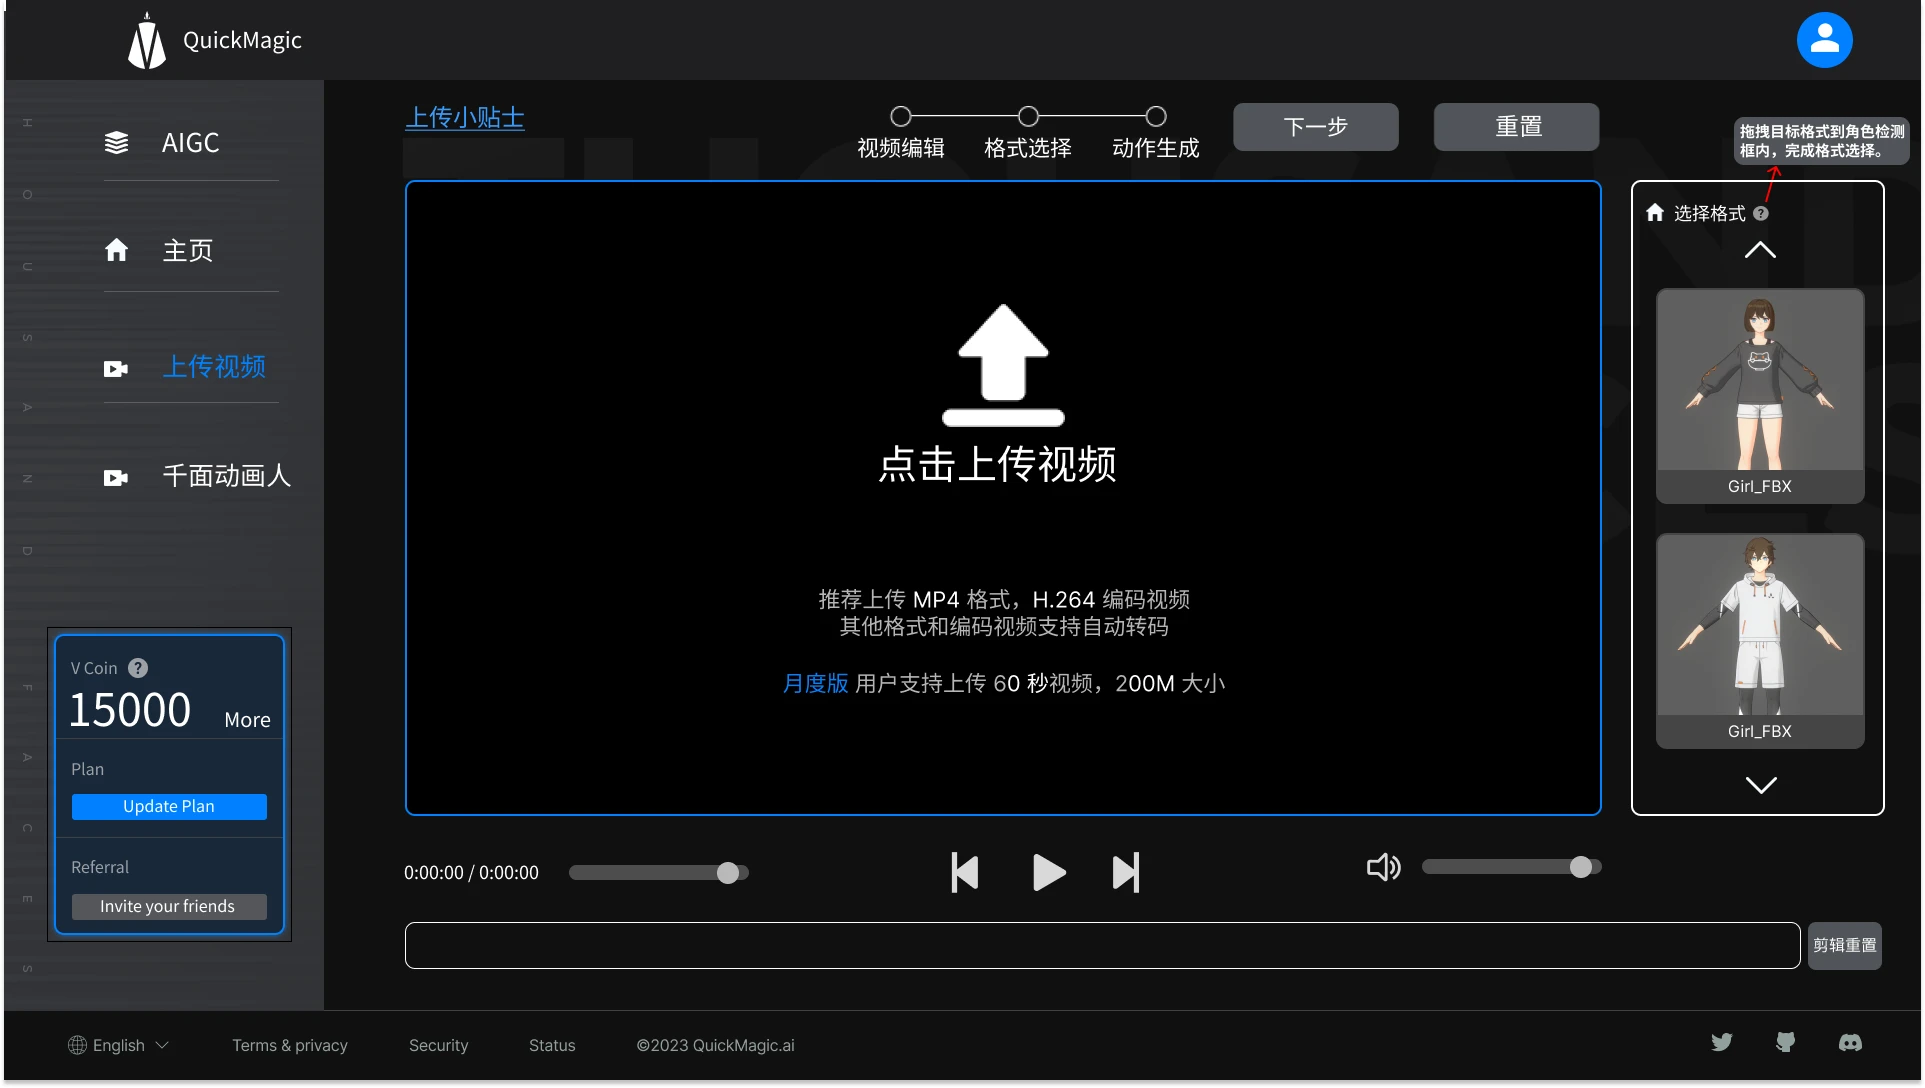
Task: Select the girl character Girl_FBX thumbnail
Action: [x=1760, y=396]
